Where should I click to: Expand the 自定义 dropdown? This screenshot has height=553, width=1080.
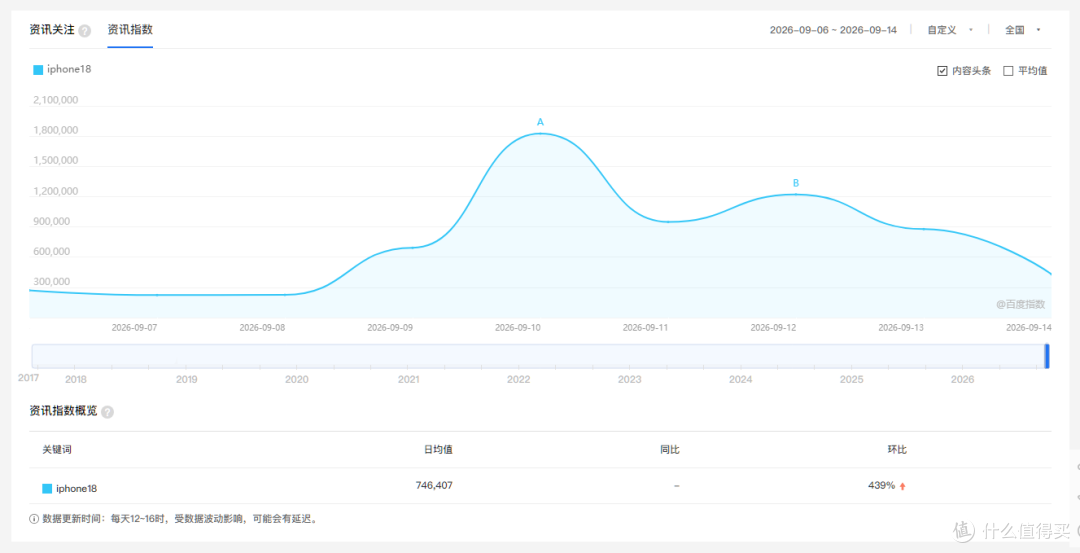tap(950, 30)
